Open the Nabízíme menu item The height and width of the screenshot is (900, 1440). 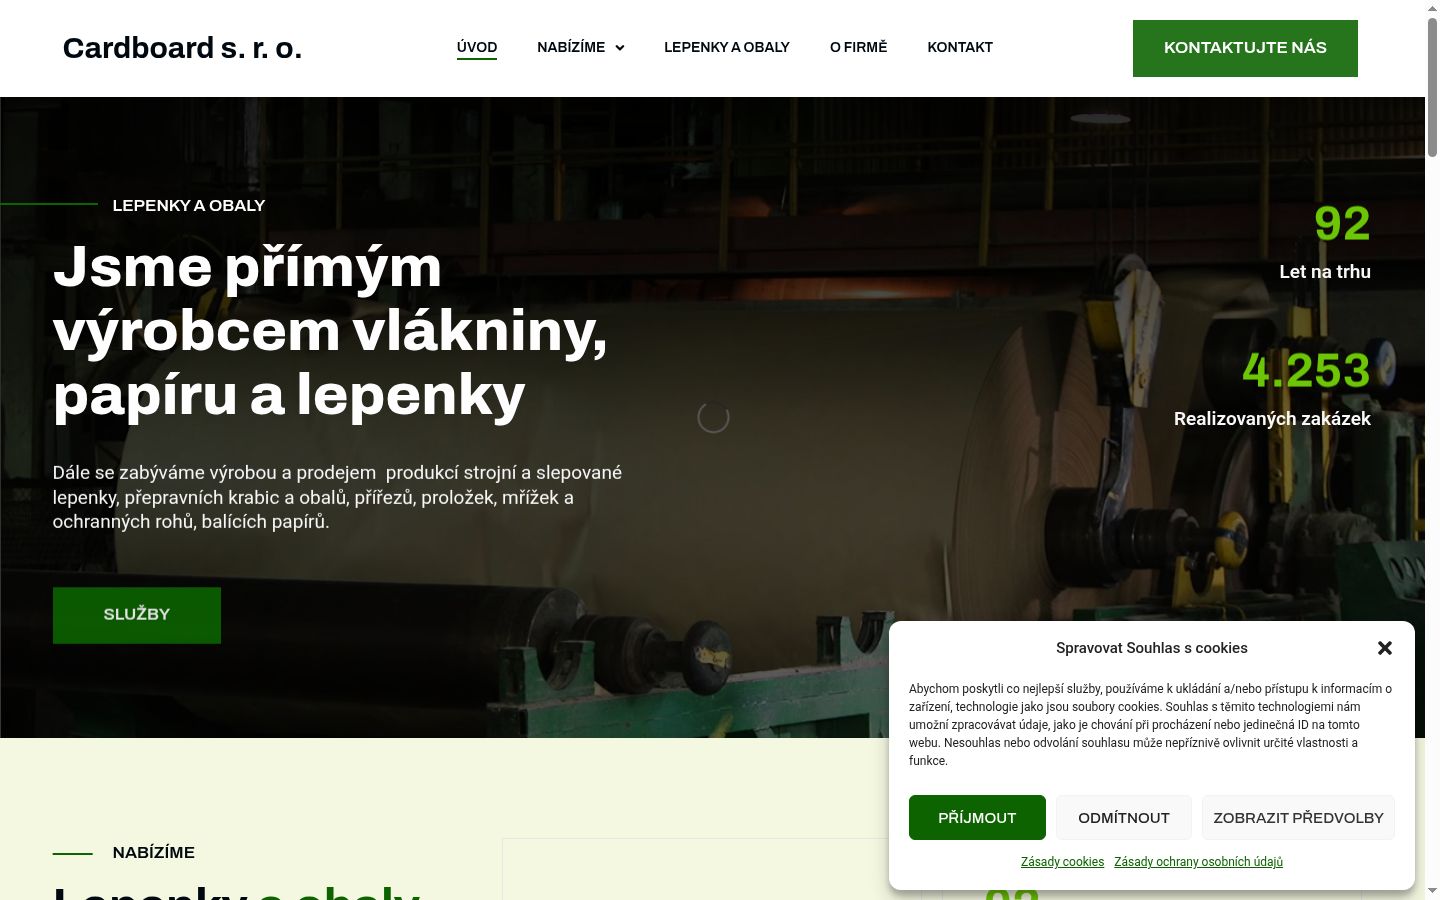[x=571, y=47]
